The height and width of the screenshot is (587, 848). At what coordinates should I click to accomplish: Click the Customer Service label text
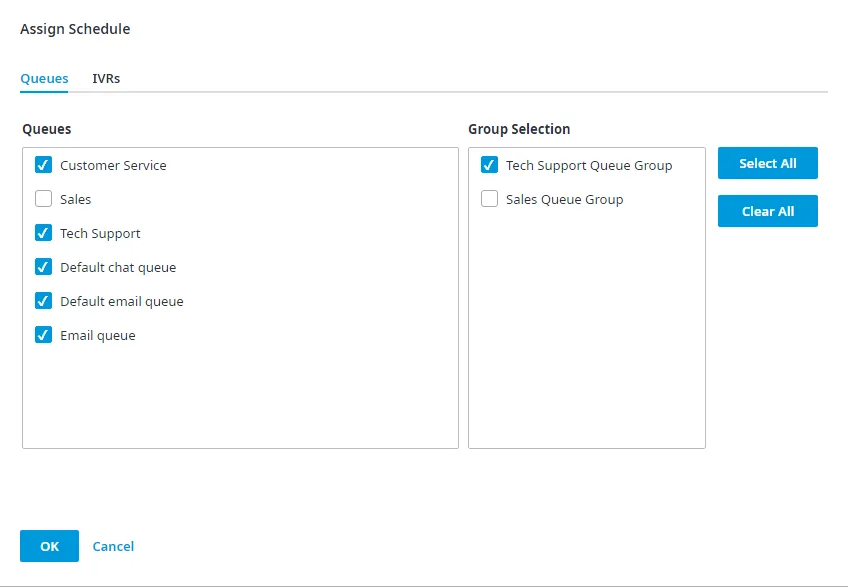113,166
